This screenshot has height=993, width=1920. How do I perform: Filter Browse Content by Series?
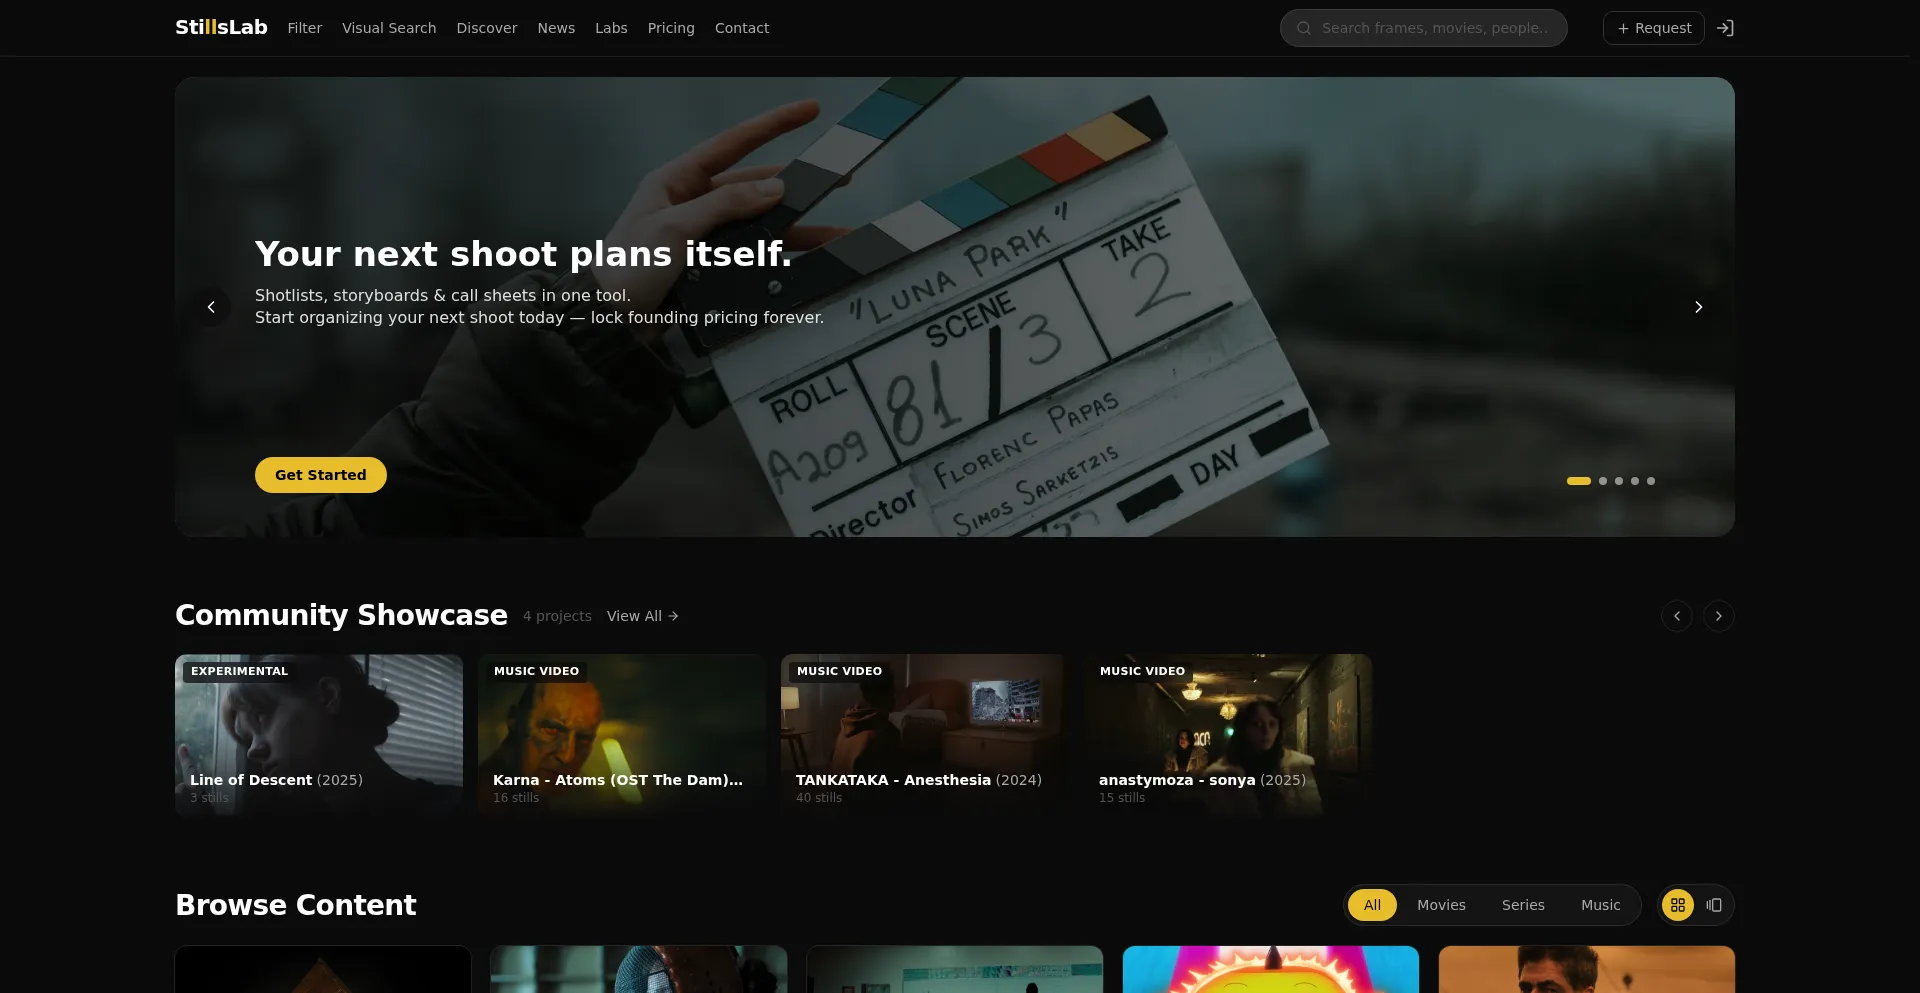pos(1523,905)
